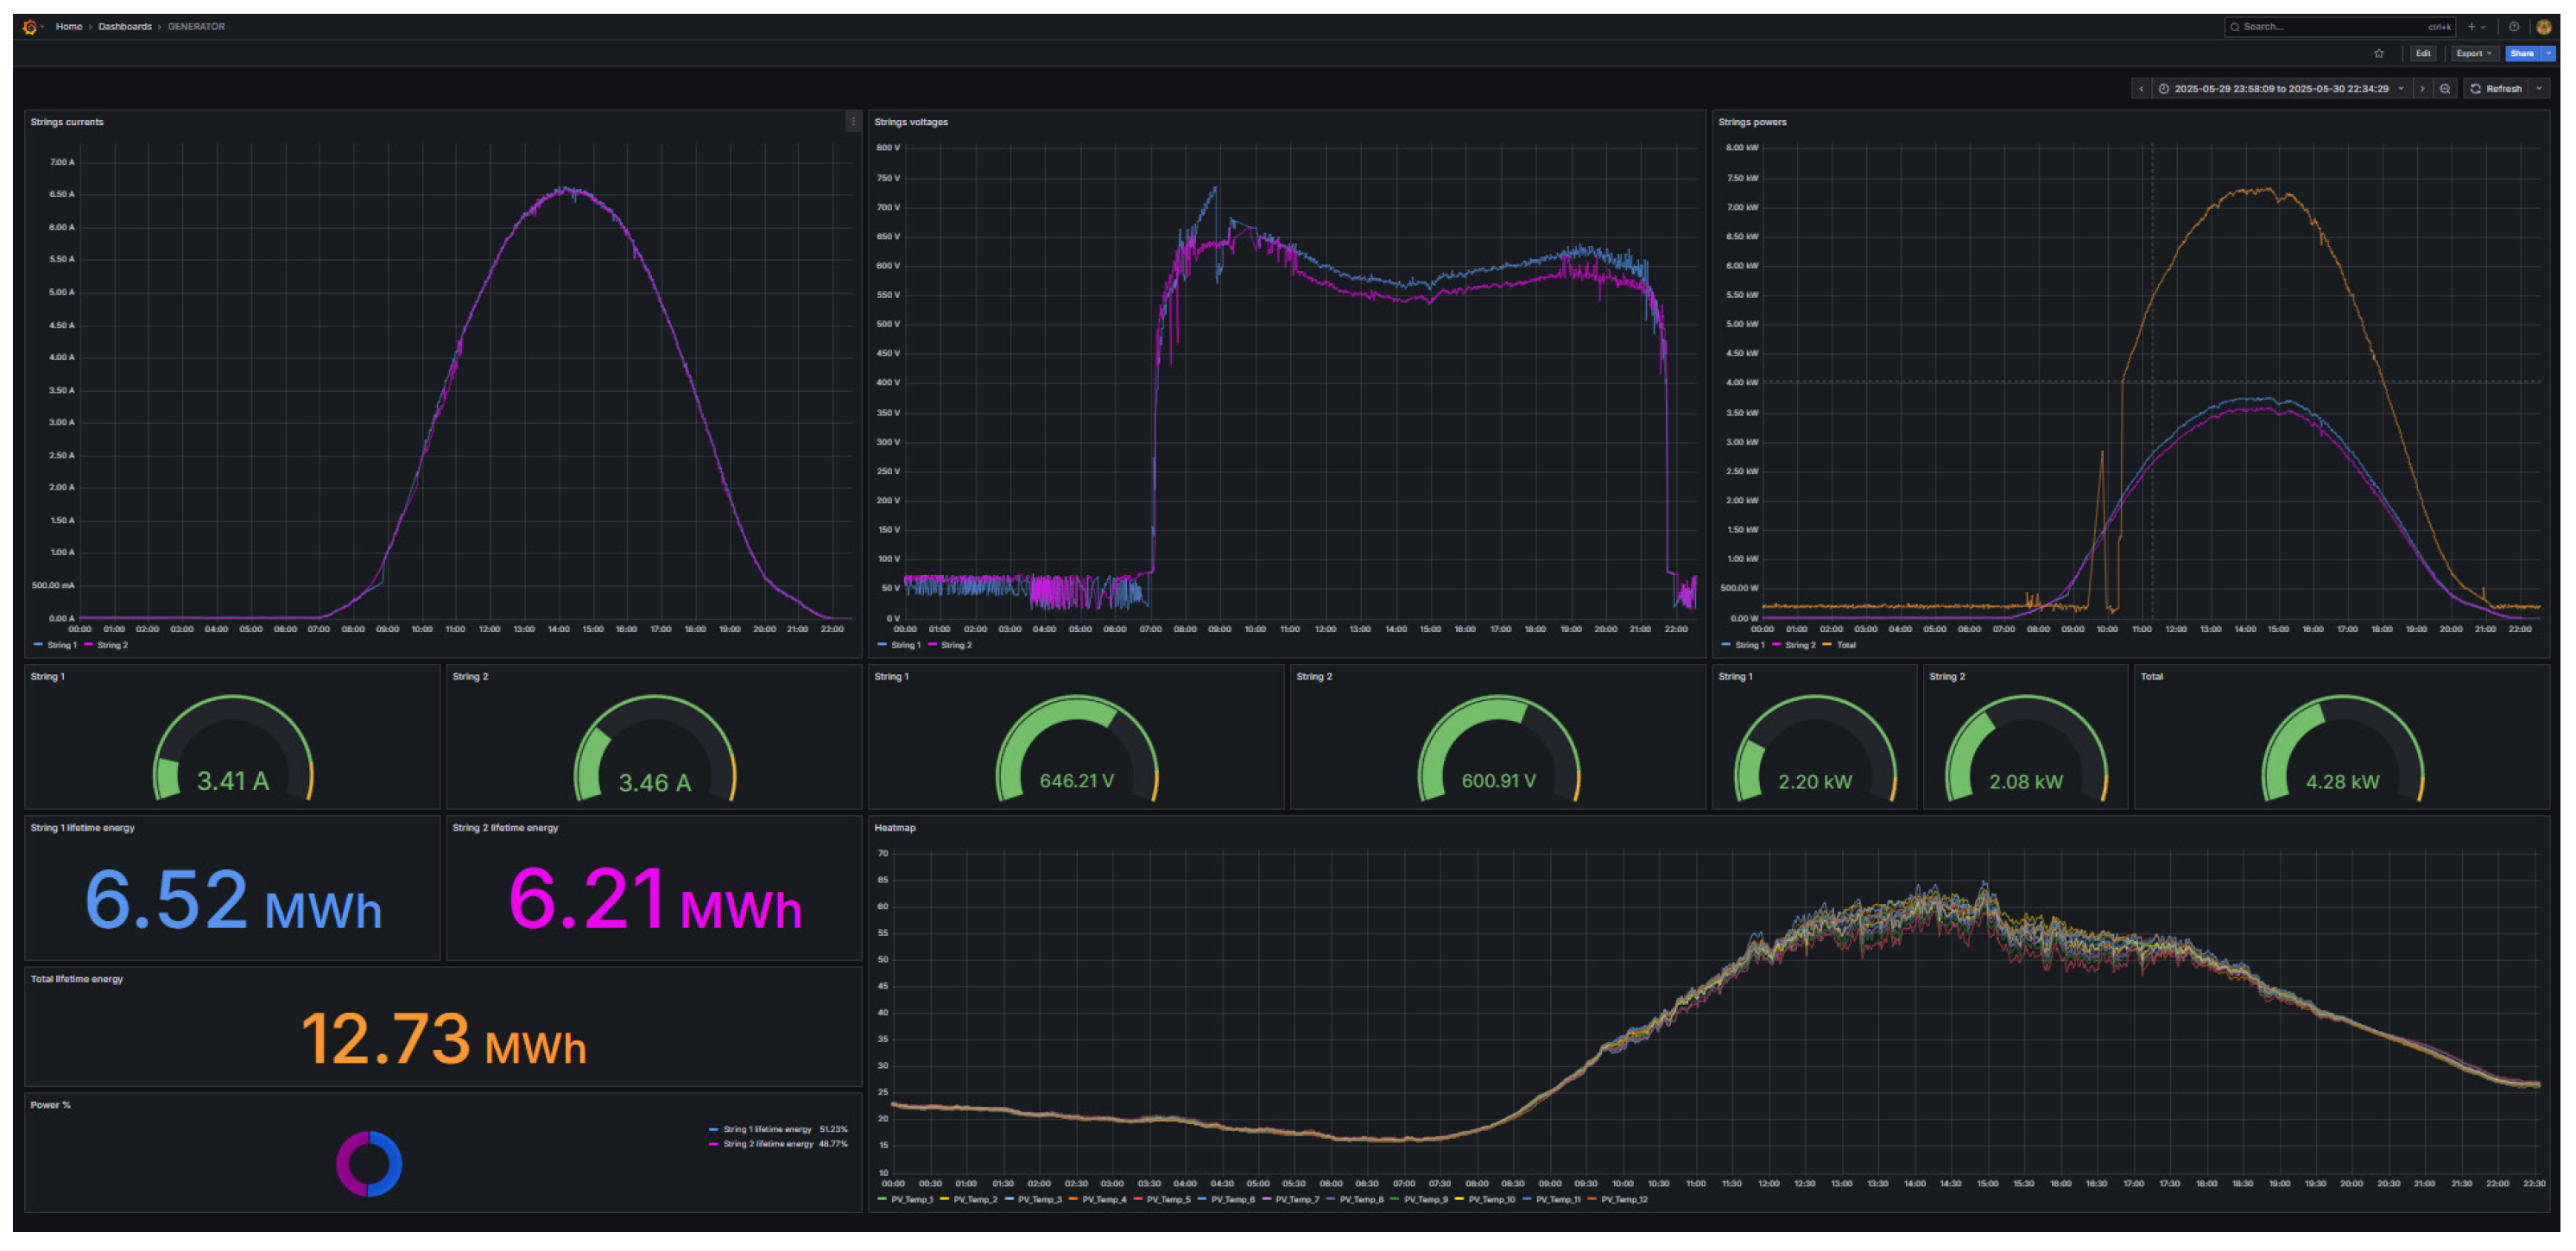The image size is (2576, 1251).
Task: Click the Edit dashboard button
Action: [x=2423, y=54]
